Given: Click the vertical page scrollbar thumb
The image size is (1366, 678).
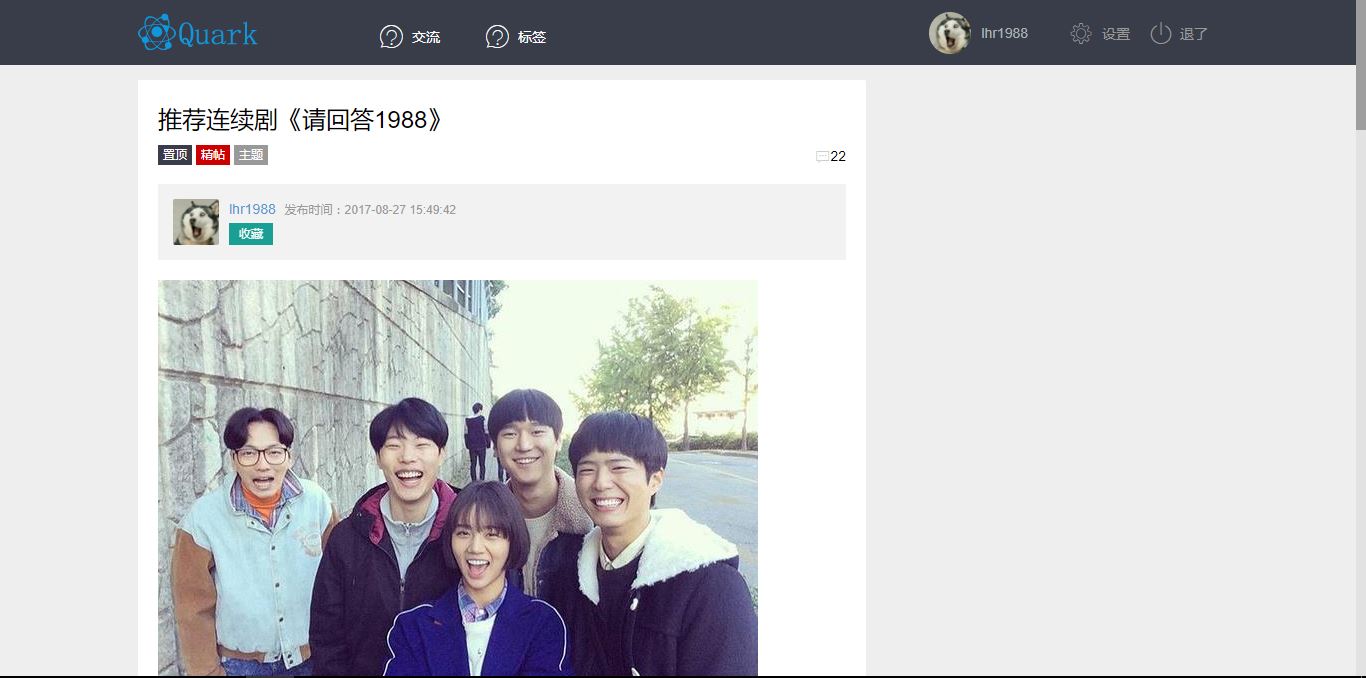Looking at the screenshot, I should (1361, 65).
